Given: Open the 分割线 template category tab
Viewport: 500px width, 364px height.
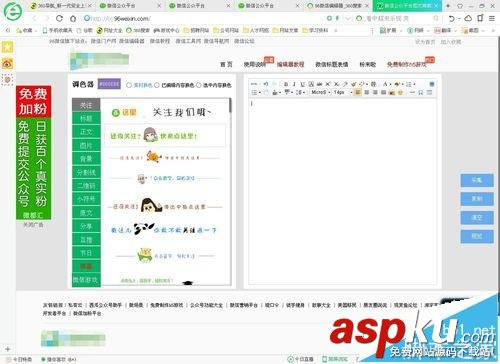Looking at the screenshot, I should pyautogui.click(x=86, y=172).
